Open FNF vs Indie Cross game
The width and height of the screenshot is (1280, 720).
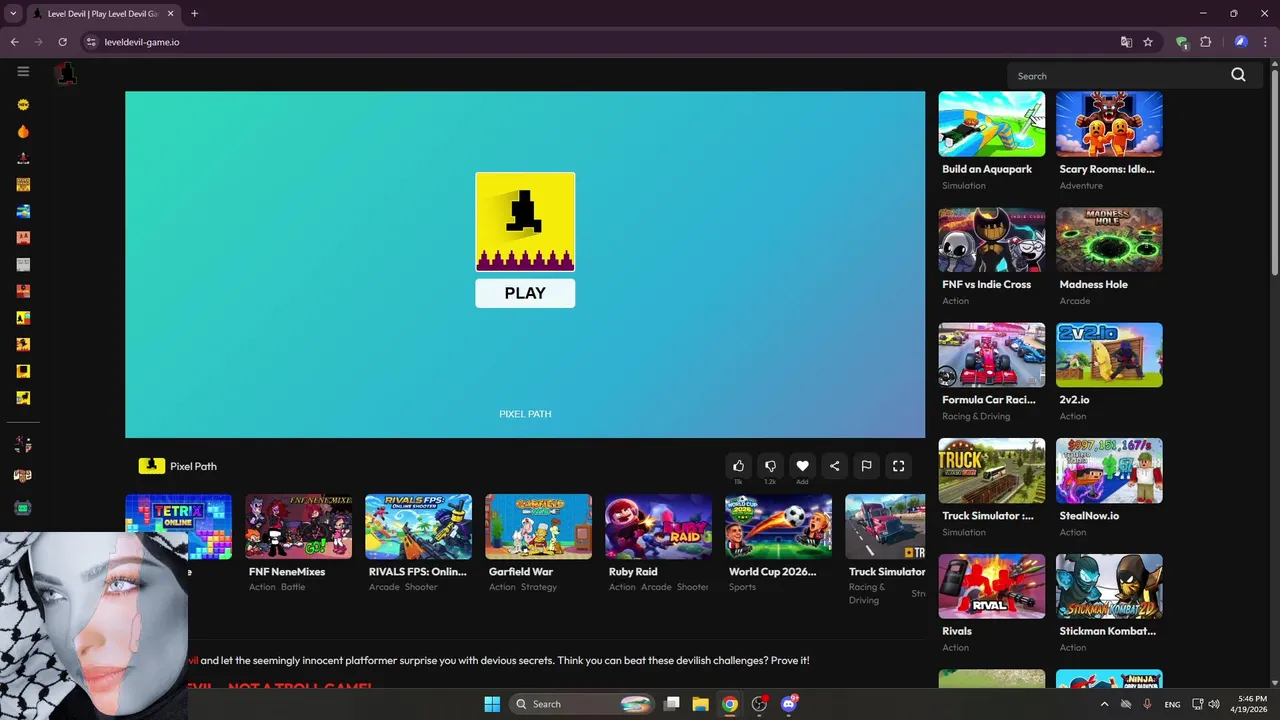(991, 240)
